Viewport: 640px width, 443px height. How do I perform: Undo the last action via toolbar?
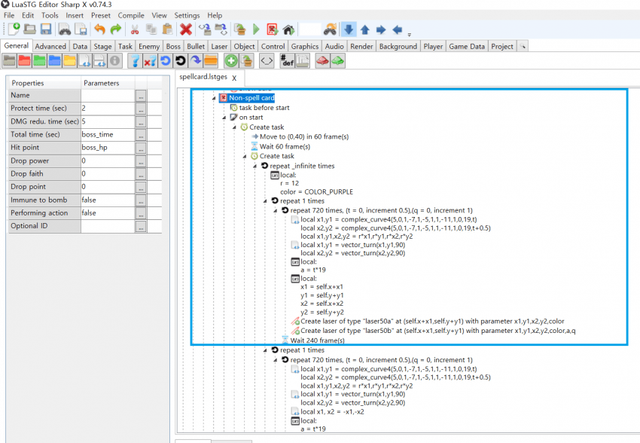coord(100,30)
